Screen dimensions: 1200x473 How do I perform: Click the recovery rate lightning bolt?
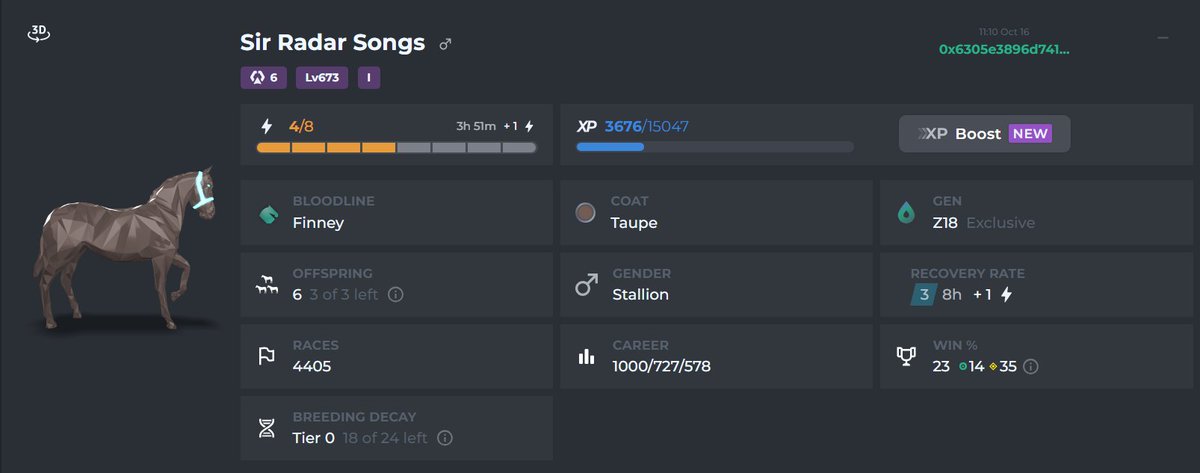(1007, 295)
